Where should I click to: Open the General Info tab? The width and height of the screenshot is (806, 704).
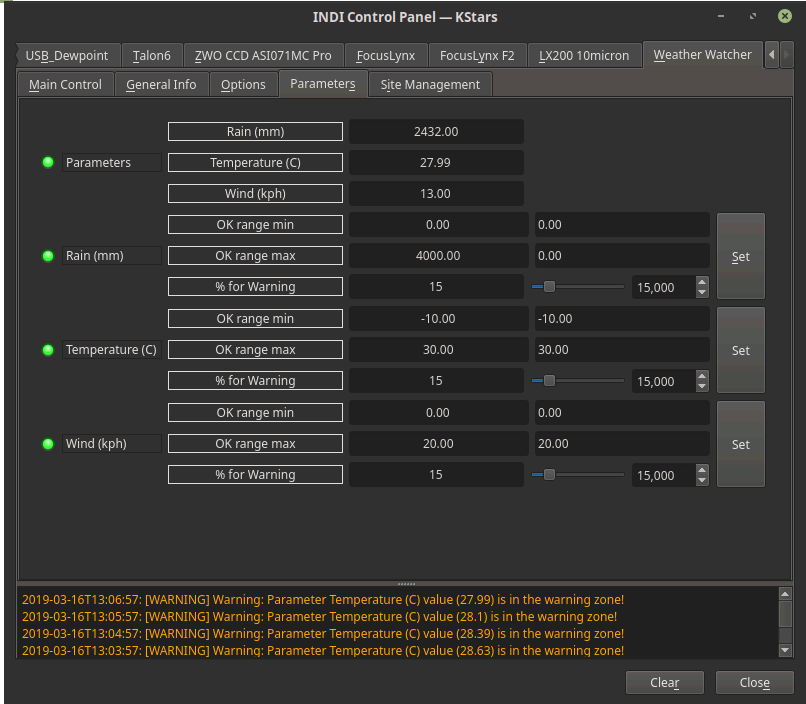[161, 84]
